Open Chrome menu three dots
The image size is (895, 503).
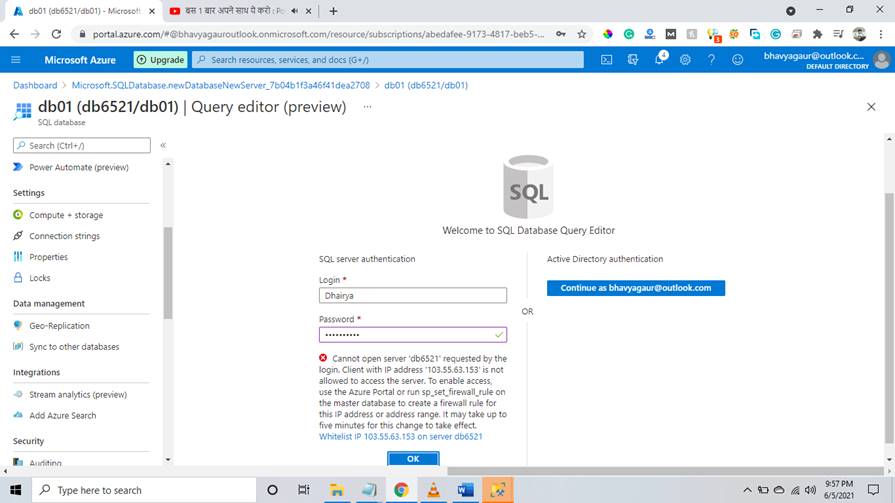point(881,34)
